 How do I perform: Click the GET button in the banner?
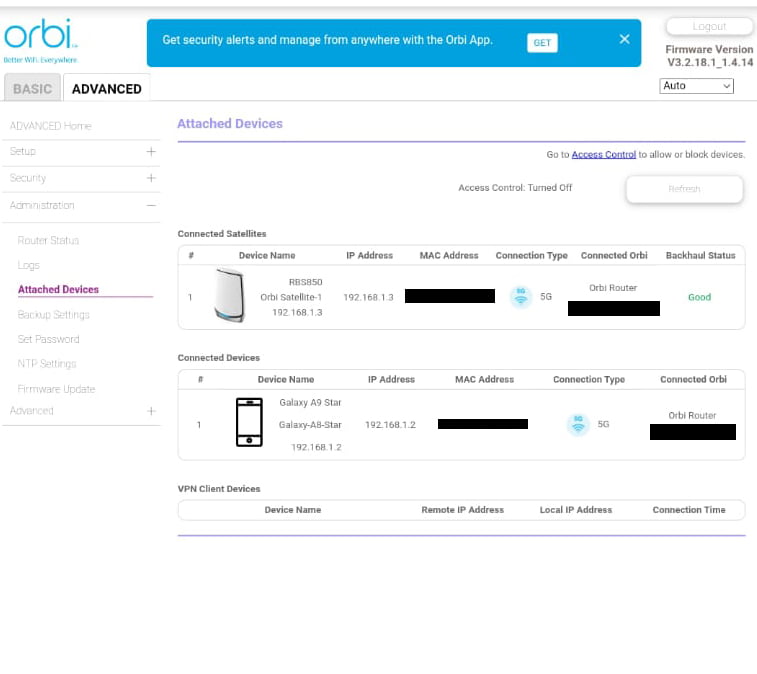pos(542,42)
